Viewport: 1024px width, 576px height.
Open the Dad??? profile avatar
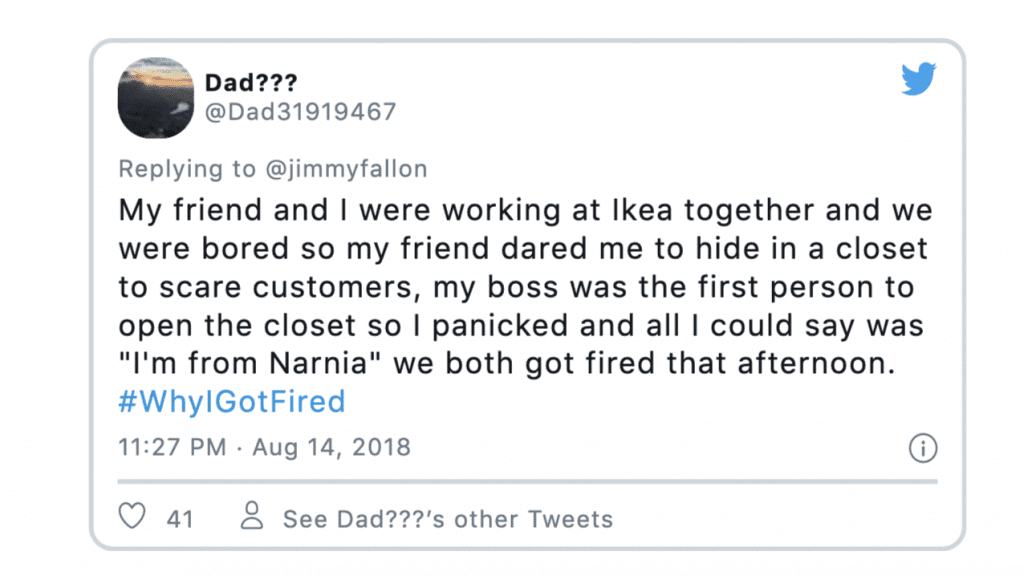coord(155,97)
